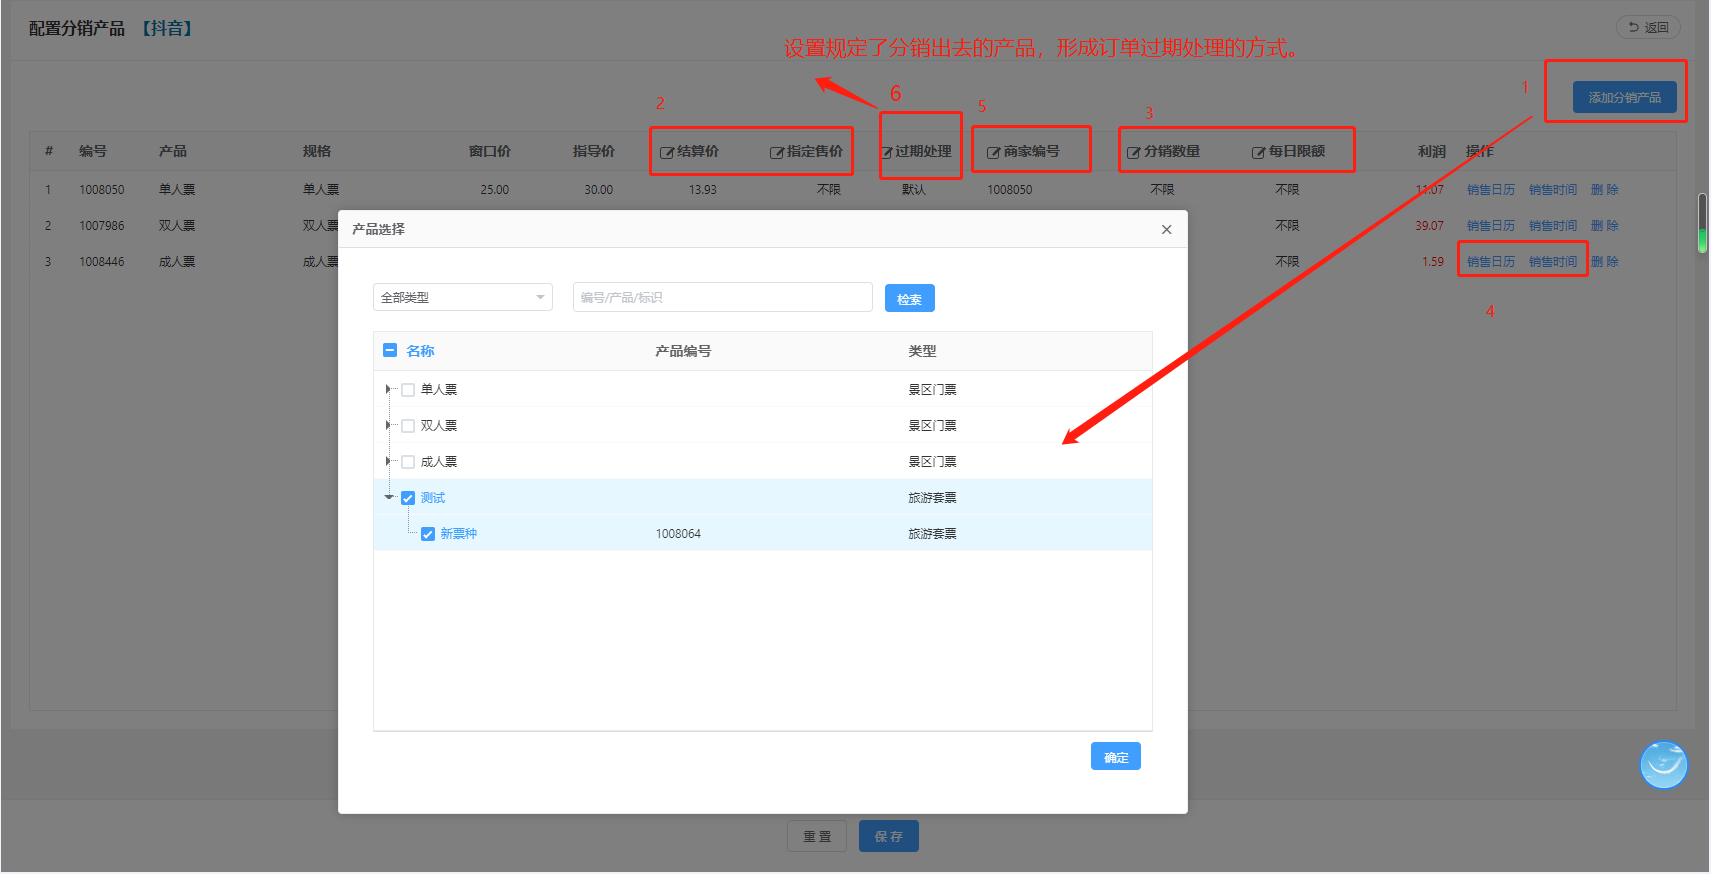This screenshot has width=1711, height=874.
Task: Click the 销售时间 link for row 1
Action: [1552, 190]
